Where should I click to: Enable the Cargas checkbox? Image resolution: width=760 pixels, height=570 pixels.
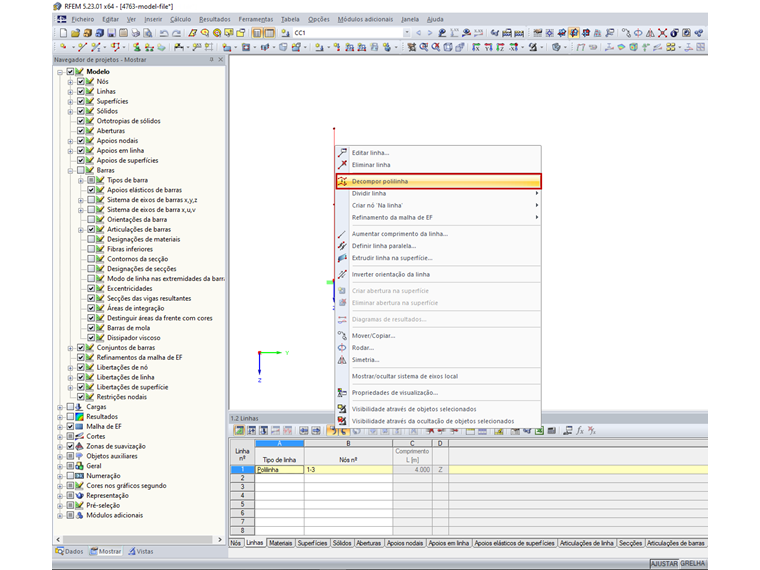pos(70,407)
